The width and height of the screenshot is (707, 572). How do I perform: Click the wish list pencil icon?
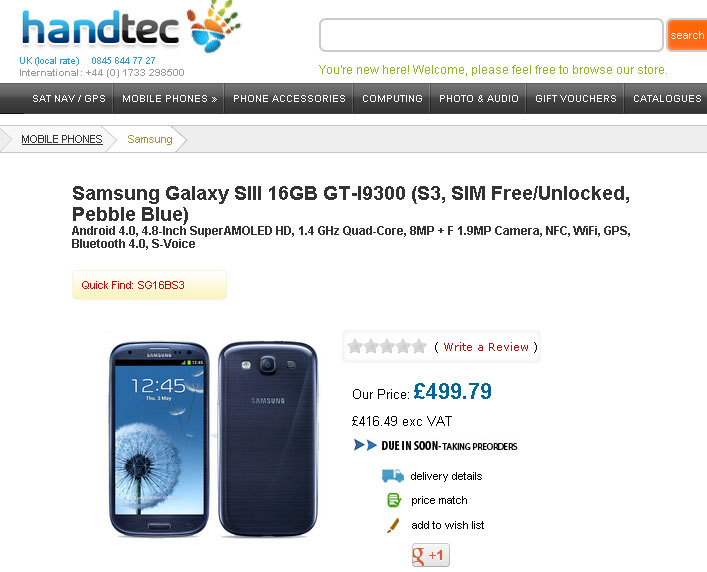tap(393, 525)
